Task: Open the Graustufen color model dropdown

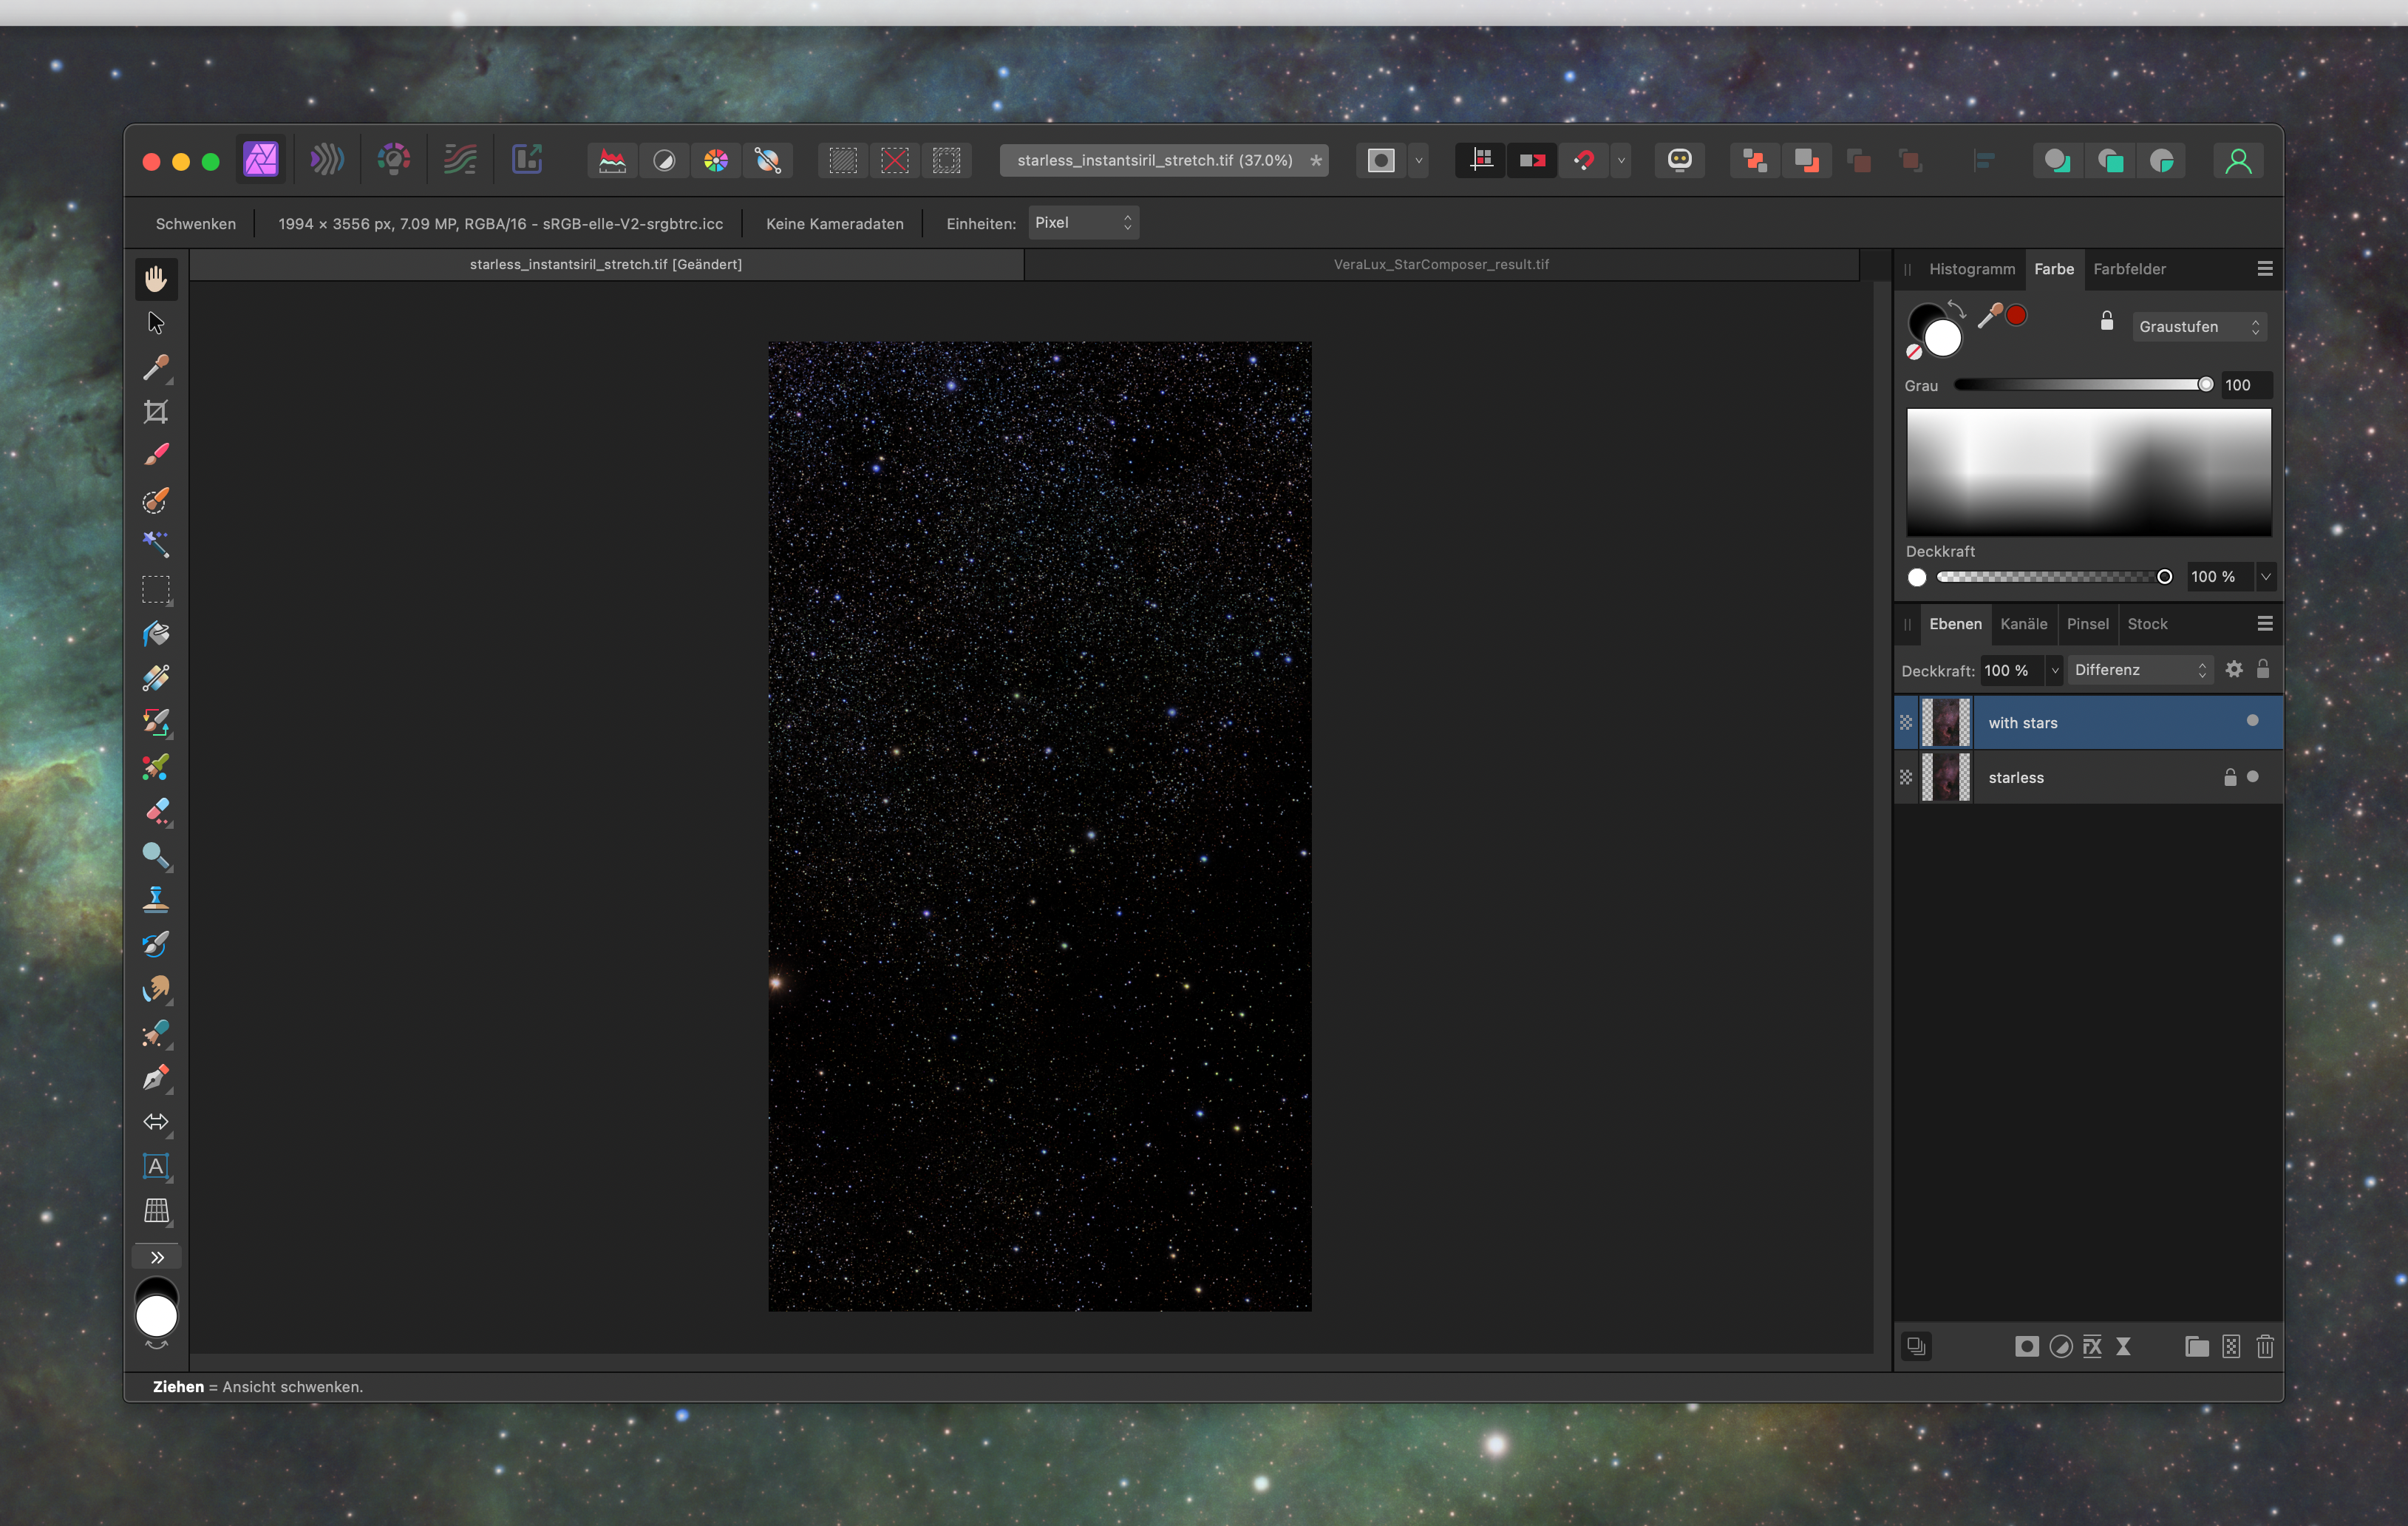Action: [x=2199, y=327]
